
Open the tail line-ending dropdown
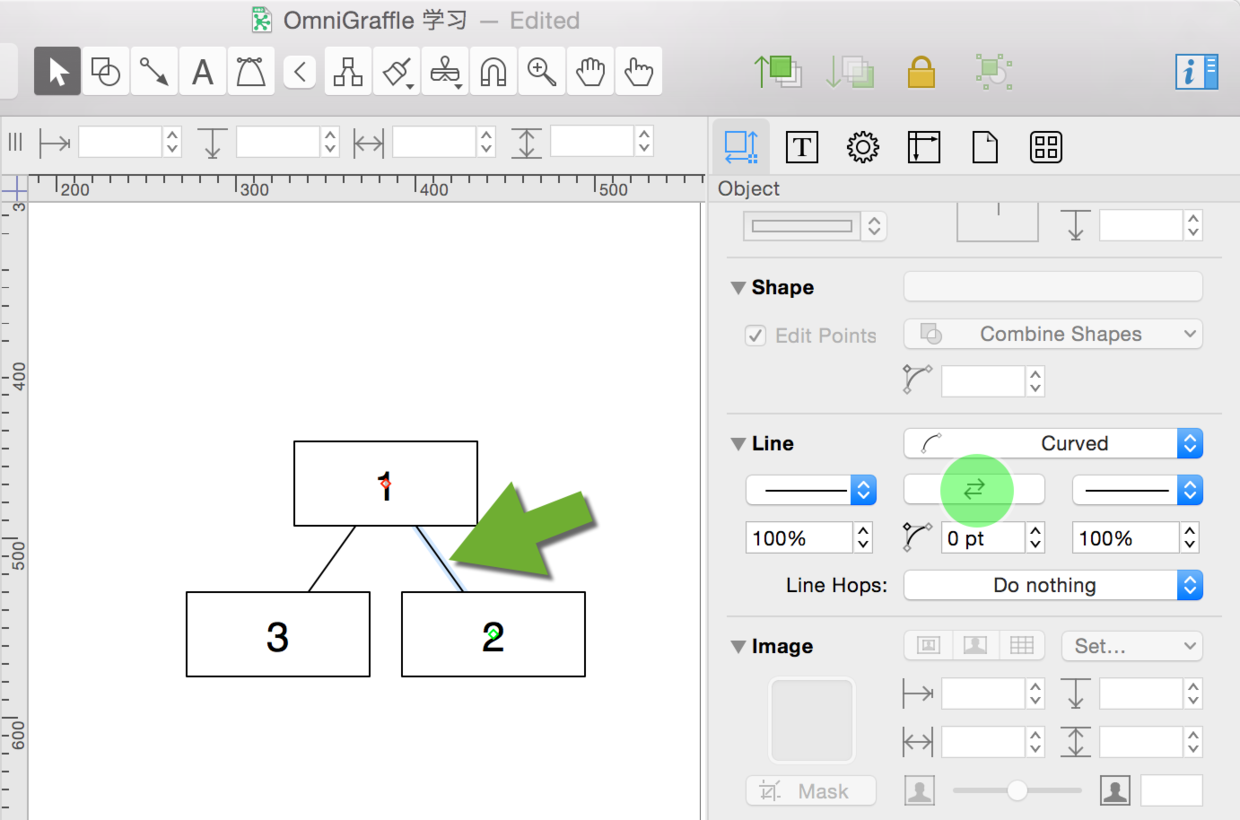(811, 490)
